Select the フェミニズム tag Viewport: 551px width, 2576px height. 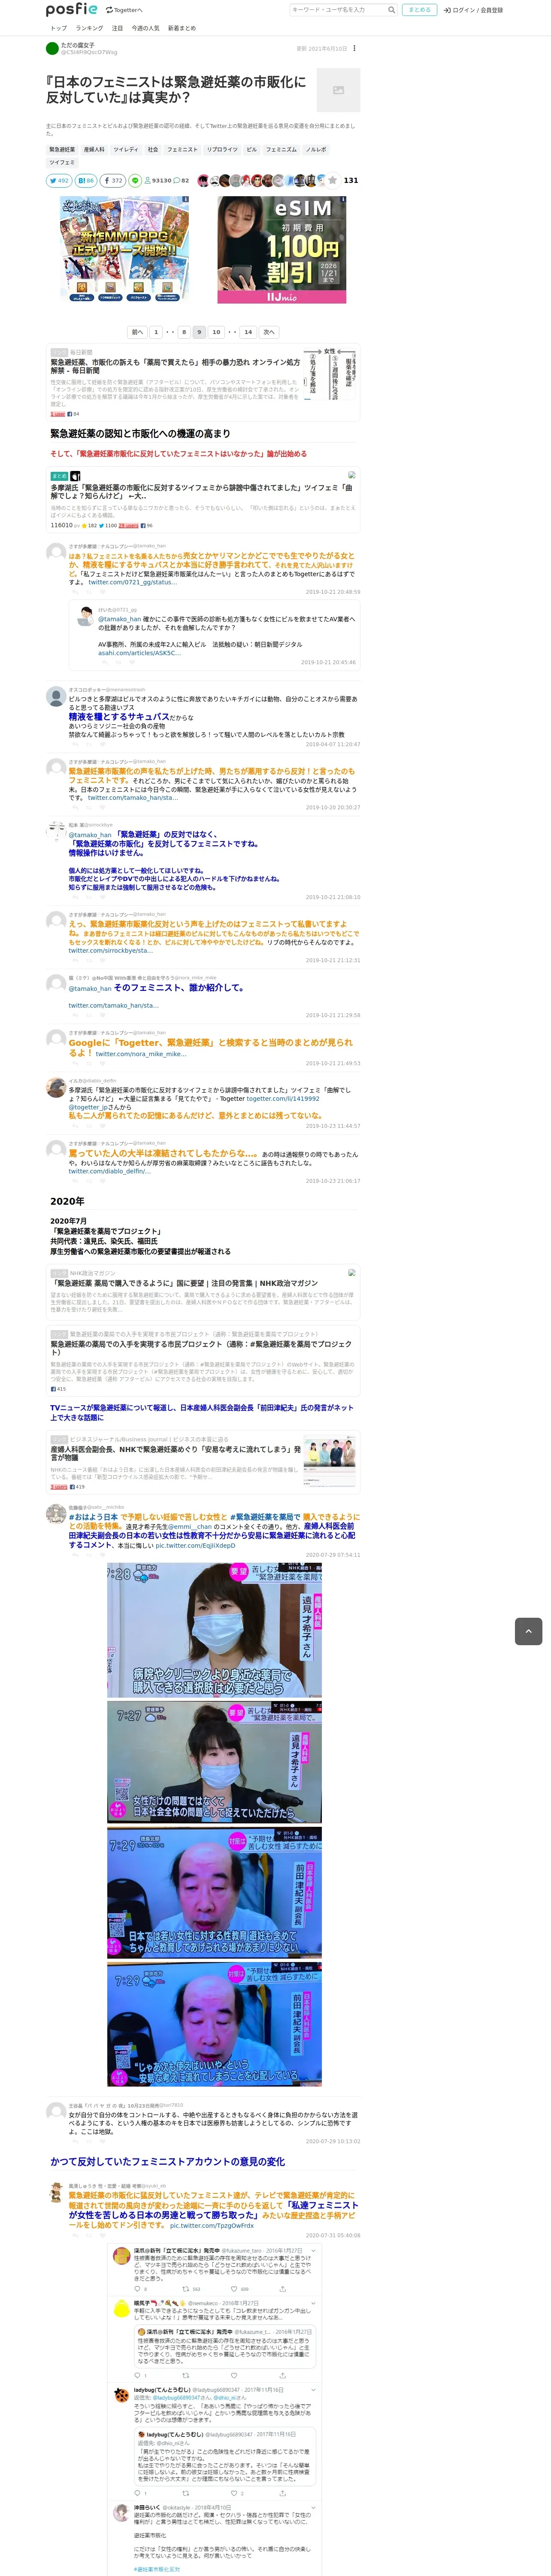[x=281, y=149]
